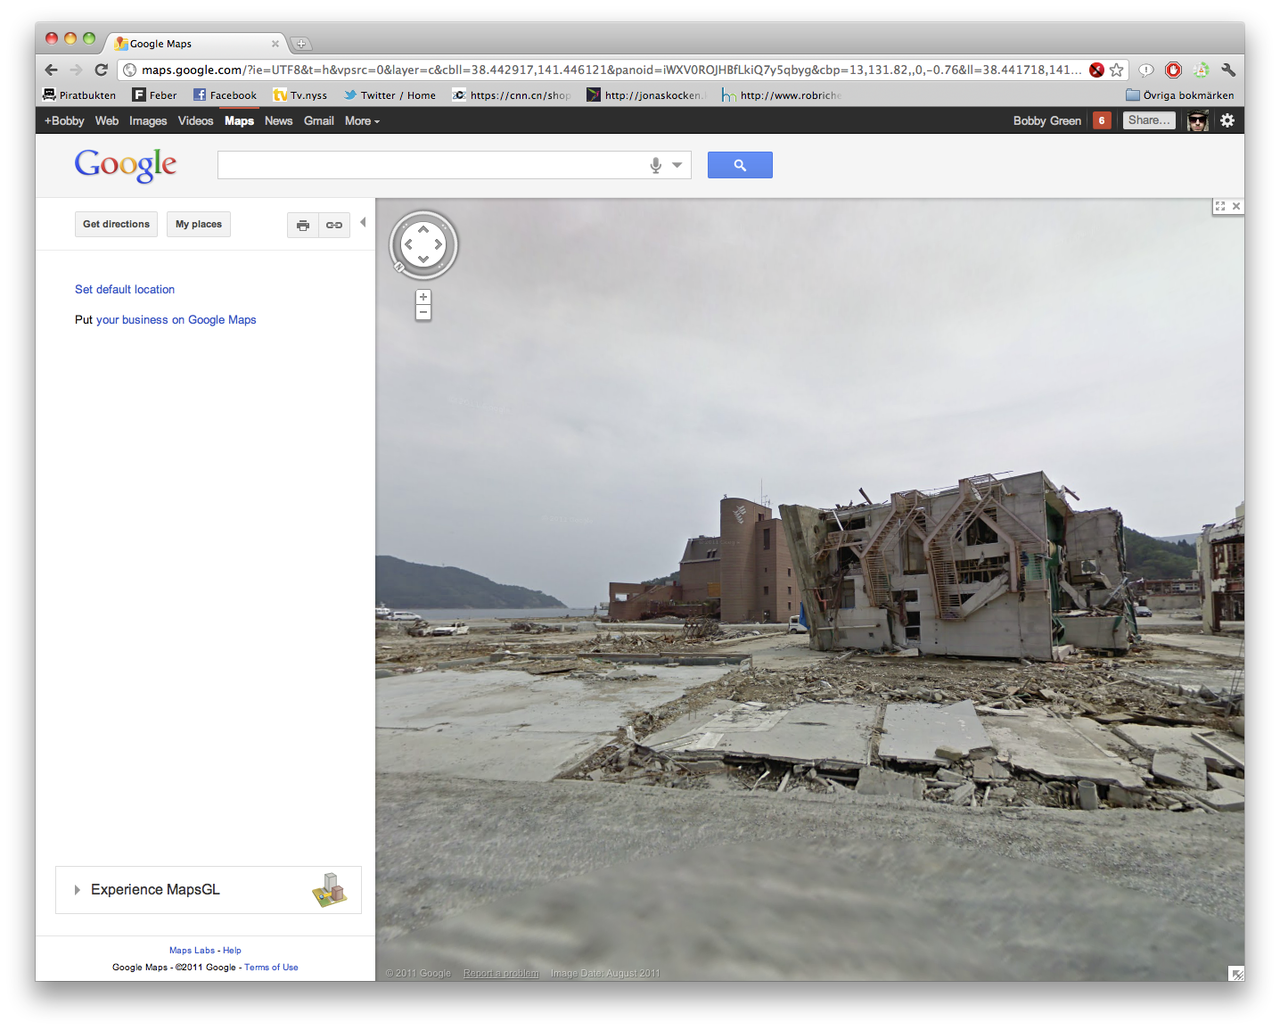Reload the page with refresh icon

tap(101, 70)
